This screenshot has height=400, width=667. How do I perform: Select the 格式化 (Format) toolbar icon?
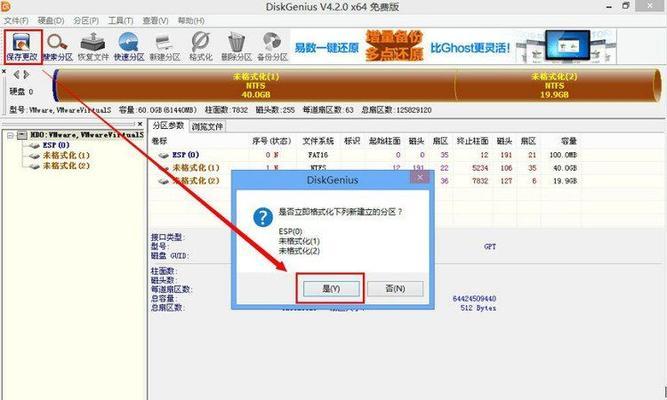pyautogui.click(x=200, y=46)
